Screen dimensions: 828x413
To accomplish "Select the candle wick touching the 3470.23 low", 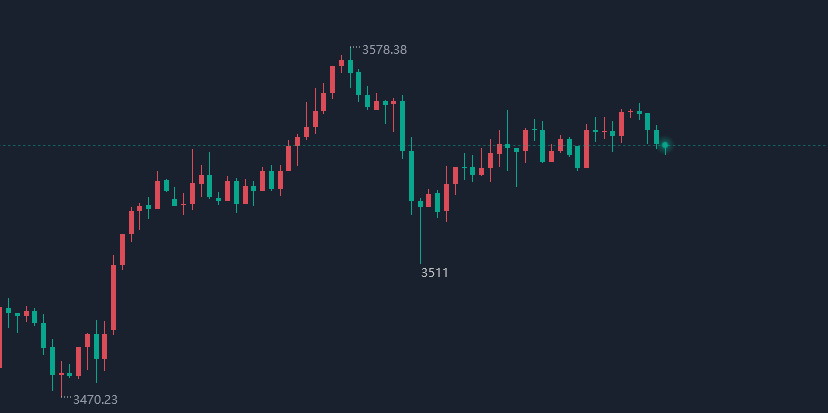I will (61, 385).
